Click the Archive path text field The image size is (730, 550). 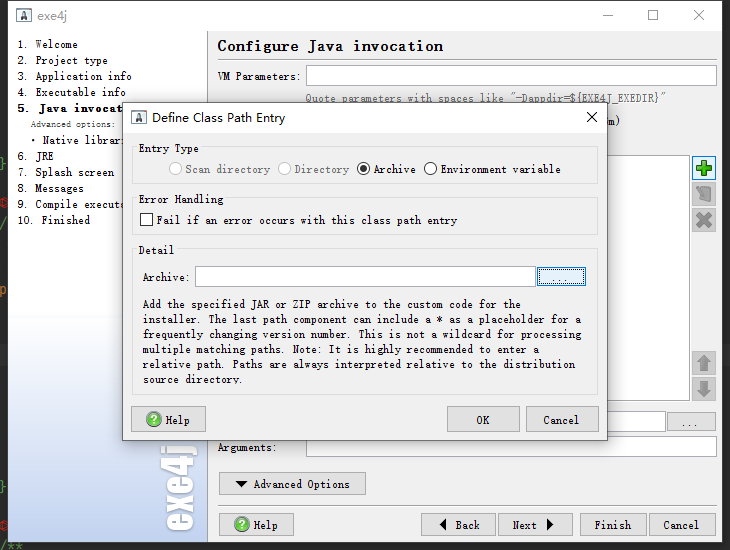(365, 277)
